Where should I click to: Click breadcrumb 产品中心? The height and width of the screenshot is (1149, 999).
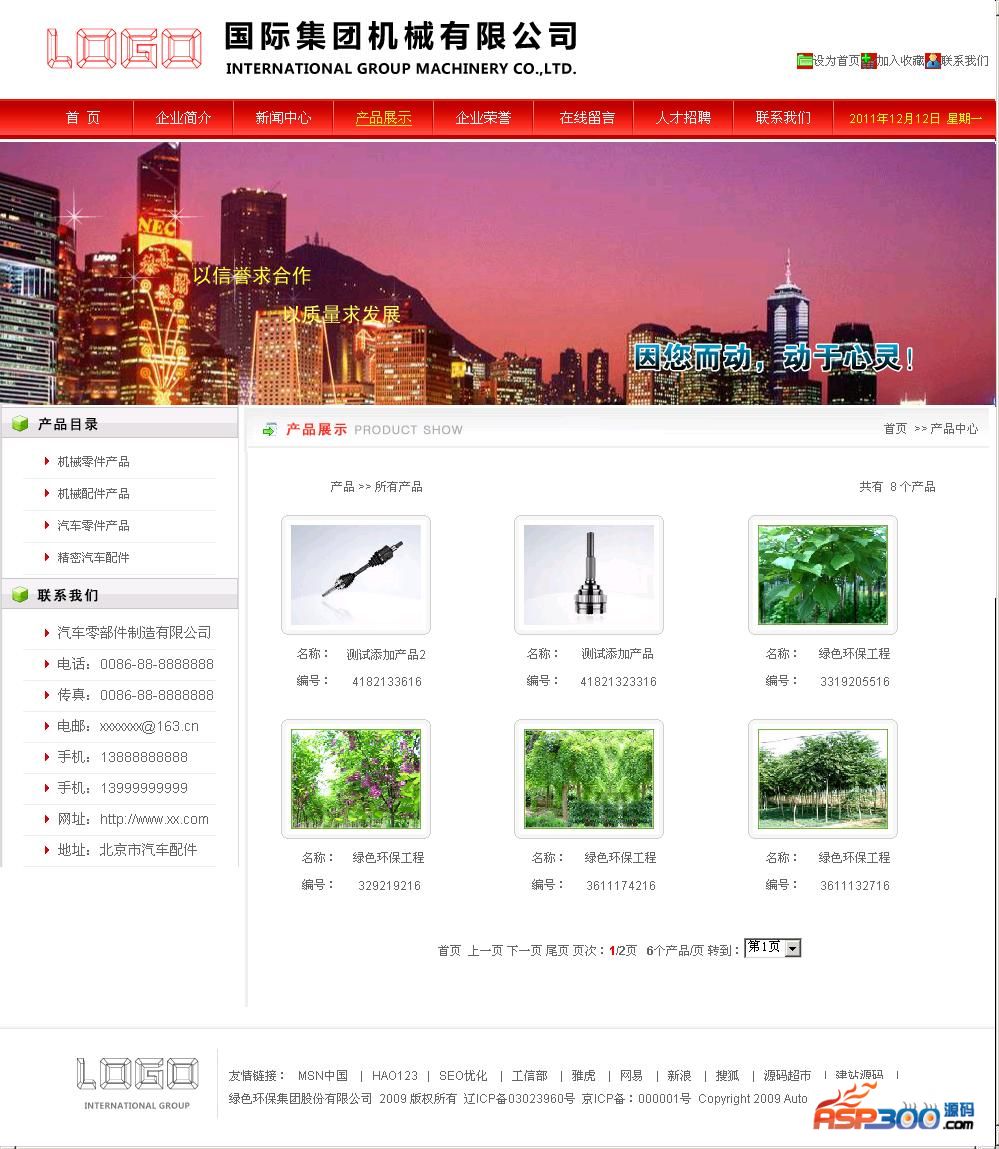pos(954,429)
